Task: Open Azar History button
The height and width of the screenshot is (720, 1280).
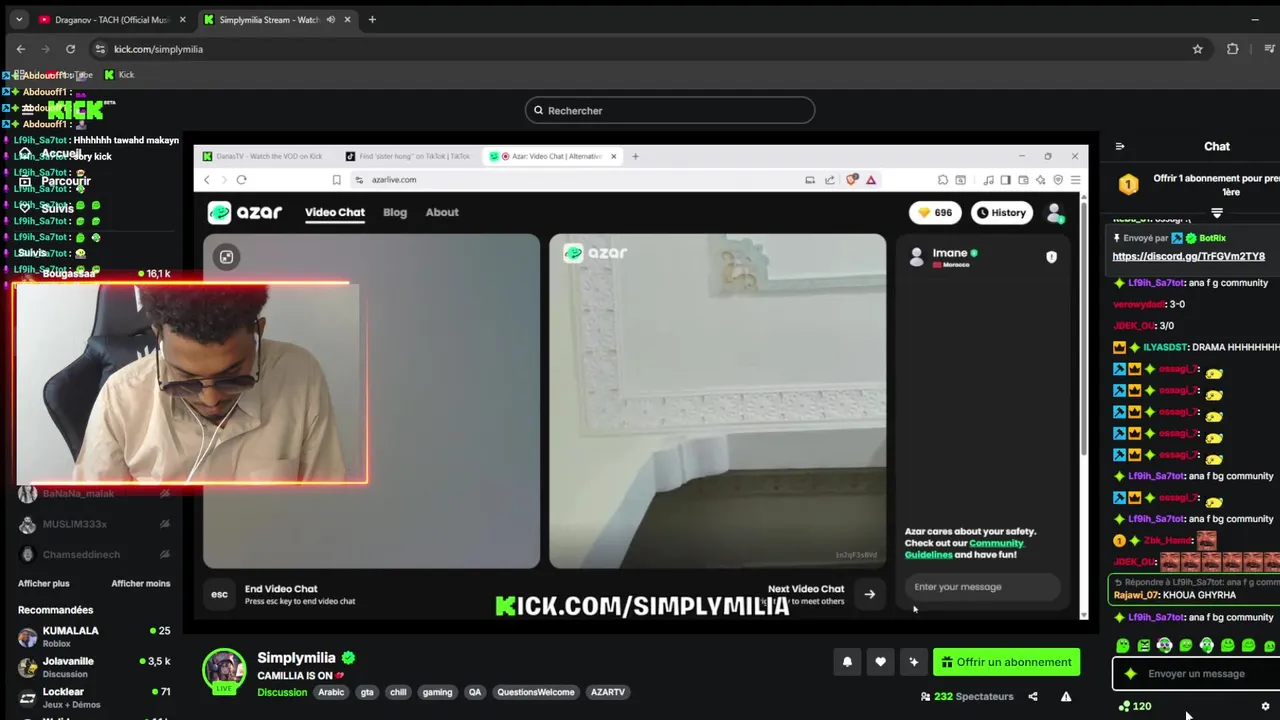Action: 1002,212
